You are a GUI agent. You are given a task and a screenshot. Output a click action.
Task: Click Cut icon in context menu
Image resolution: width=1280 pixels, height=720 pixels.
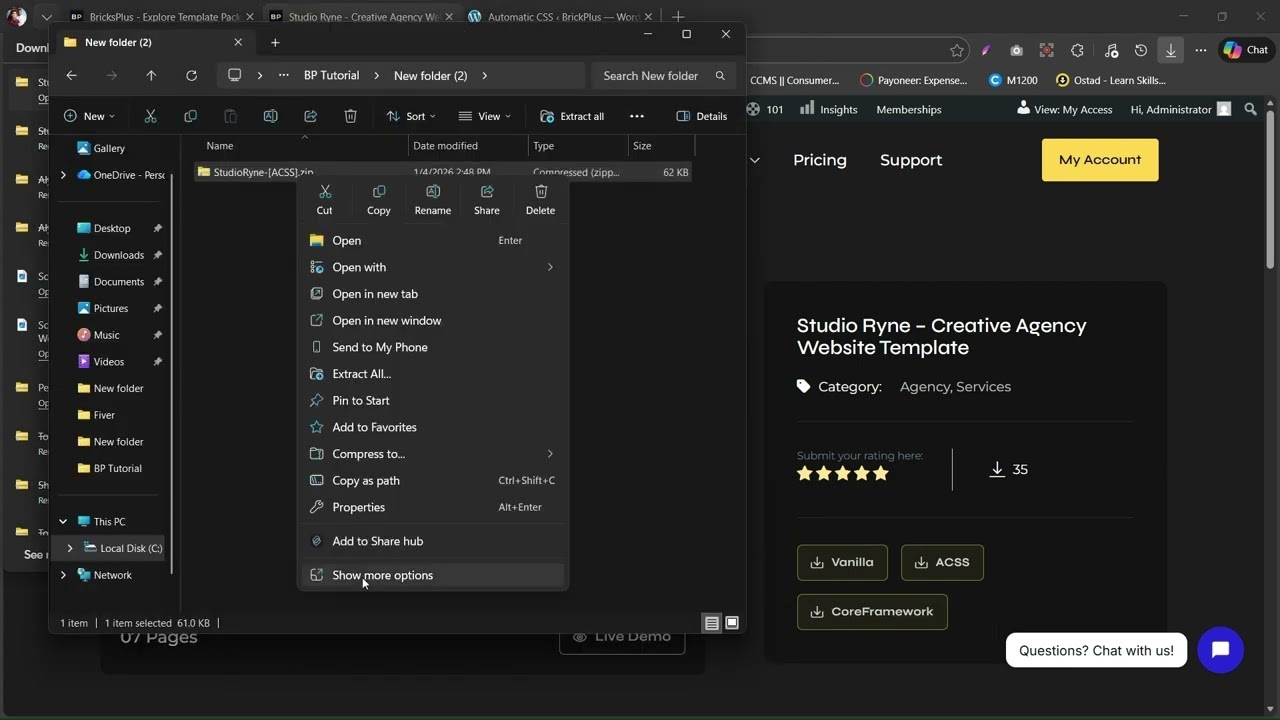(x=324, y=200)
